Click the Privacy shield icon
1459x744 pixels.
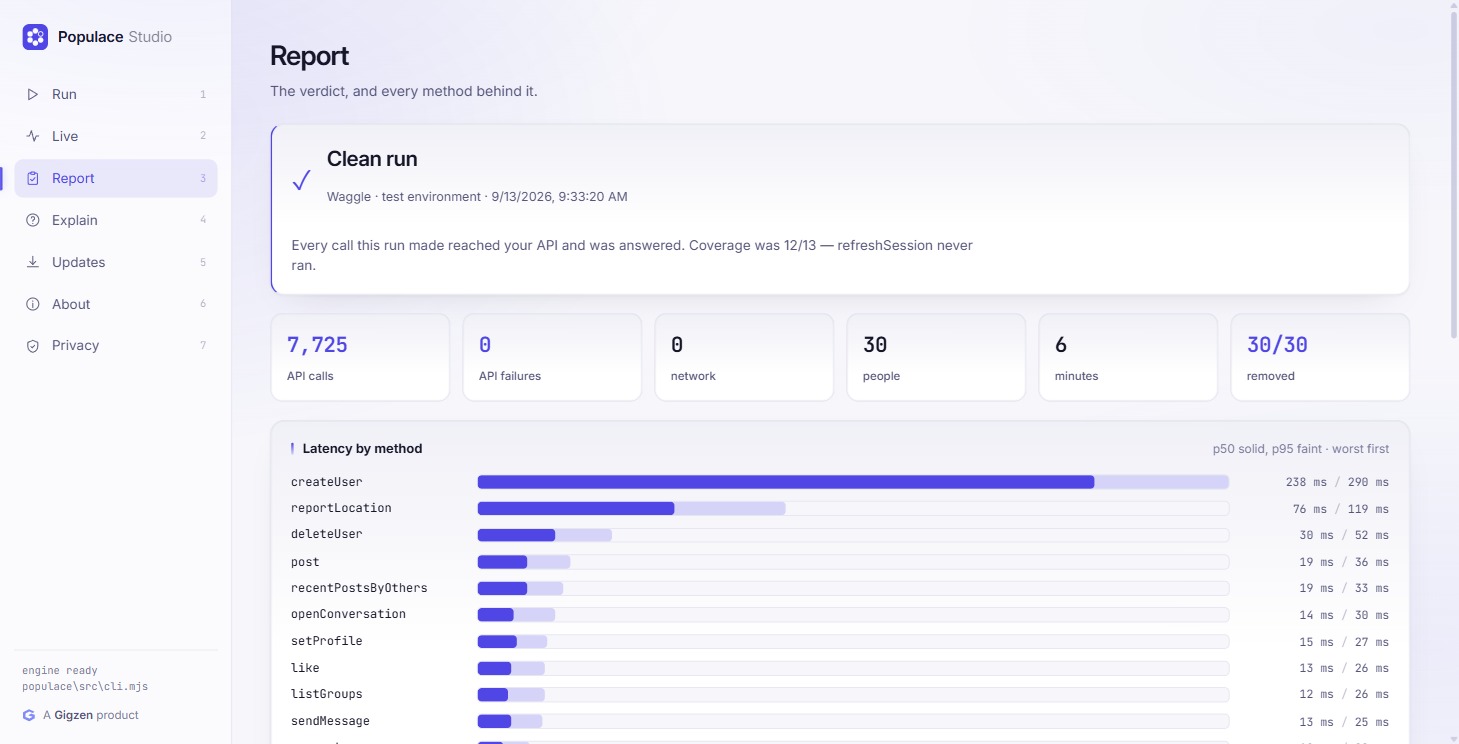point(33,345)
